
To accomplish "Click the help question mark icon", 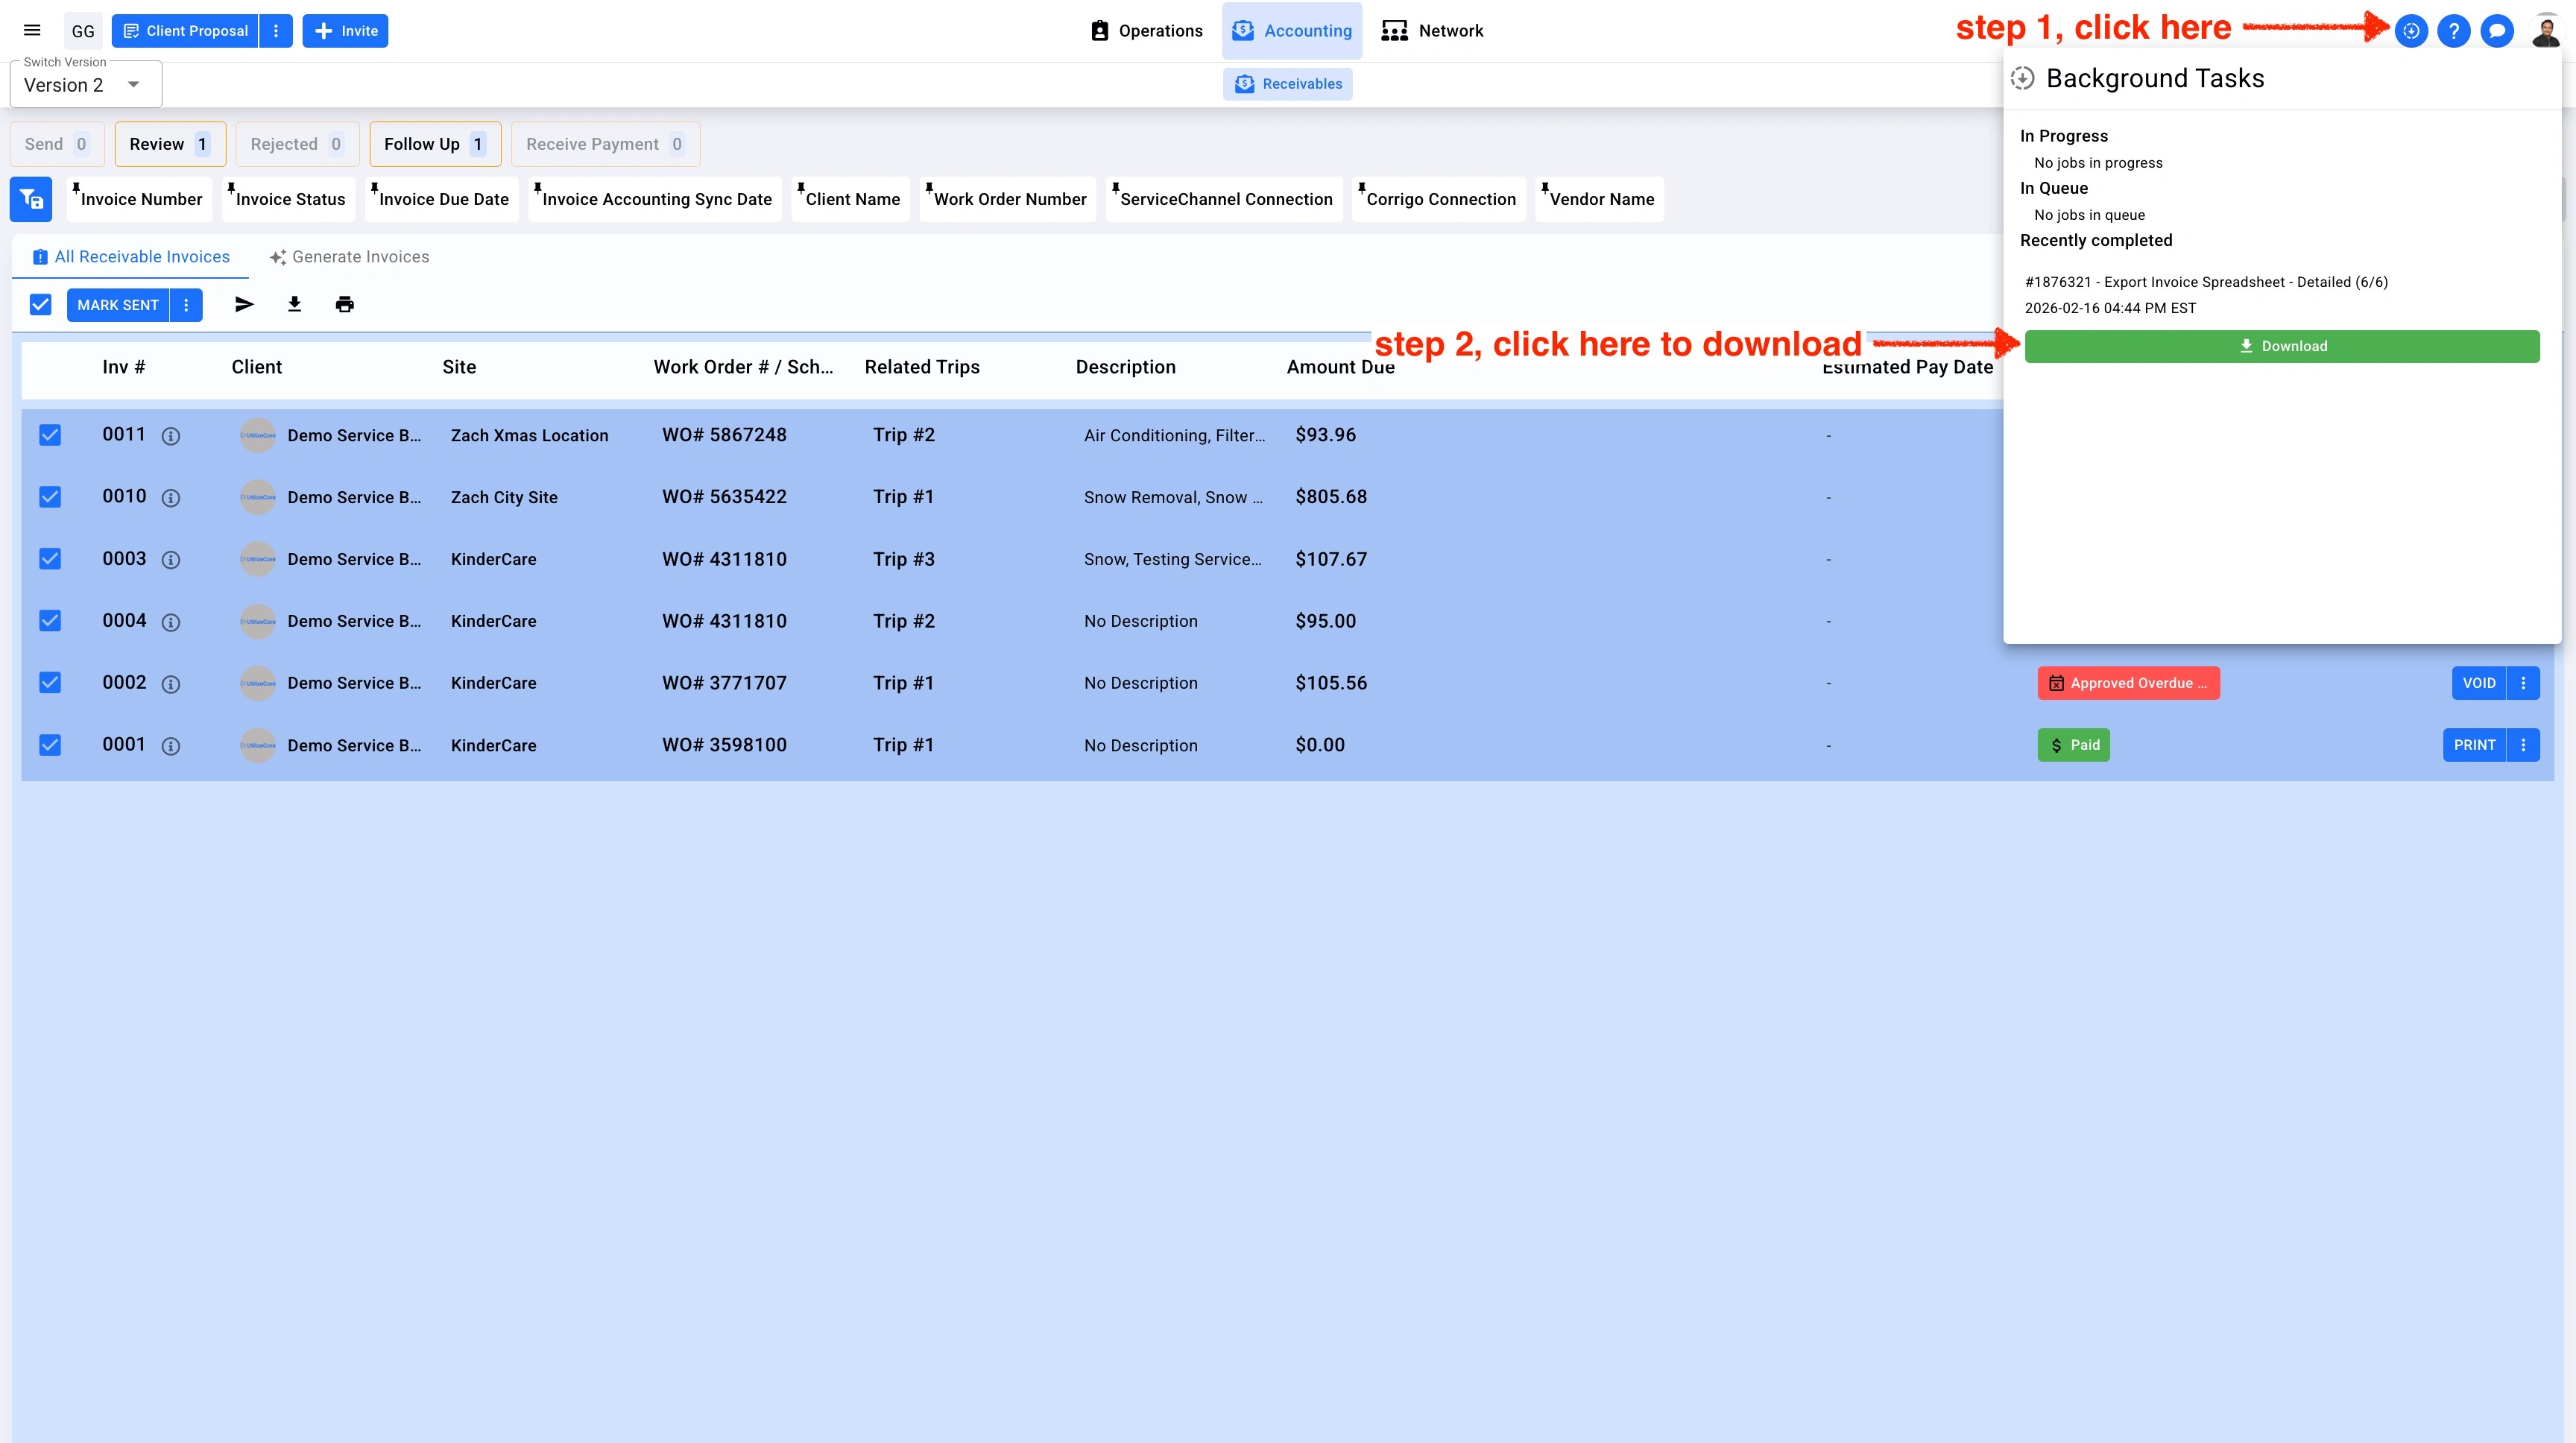I will (x=2454, y=31).
